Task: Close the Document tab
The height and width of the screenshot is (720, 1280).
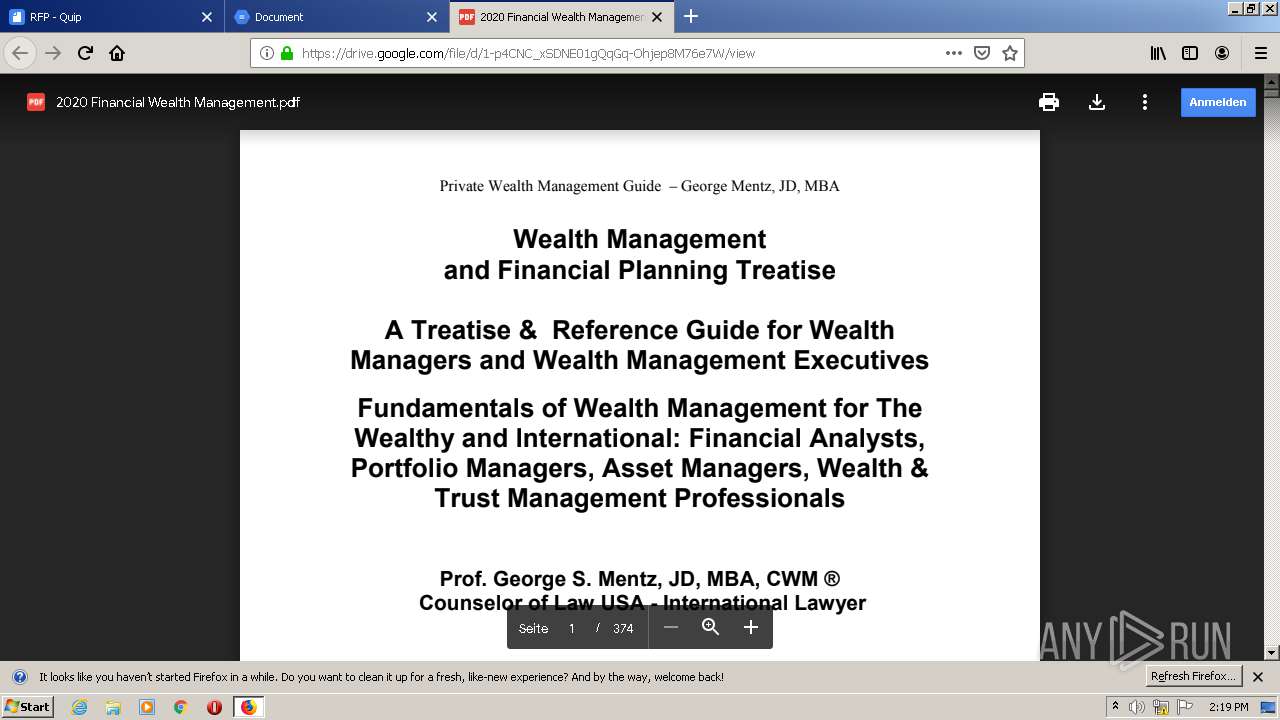Action: [432, 17]
